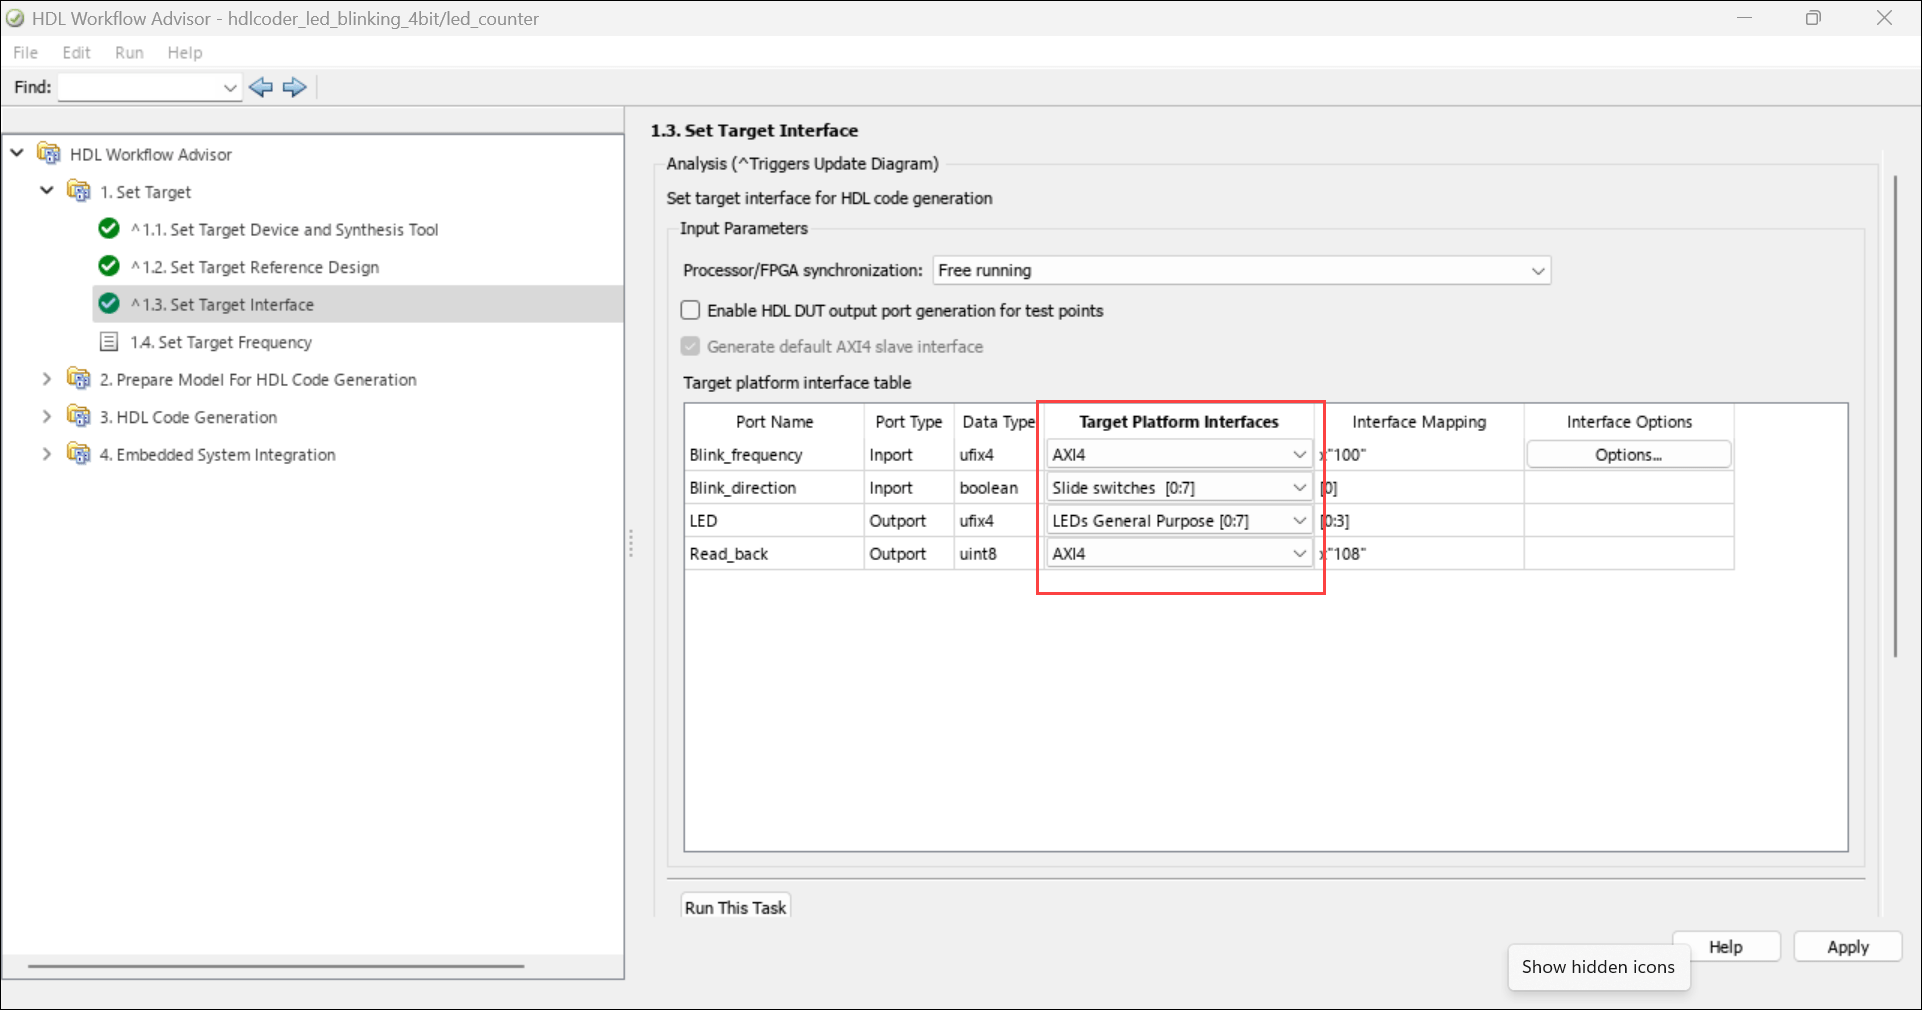Click the Help button at bottom
The image size is (1922, 1010).
[1726, 946]
